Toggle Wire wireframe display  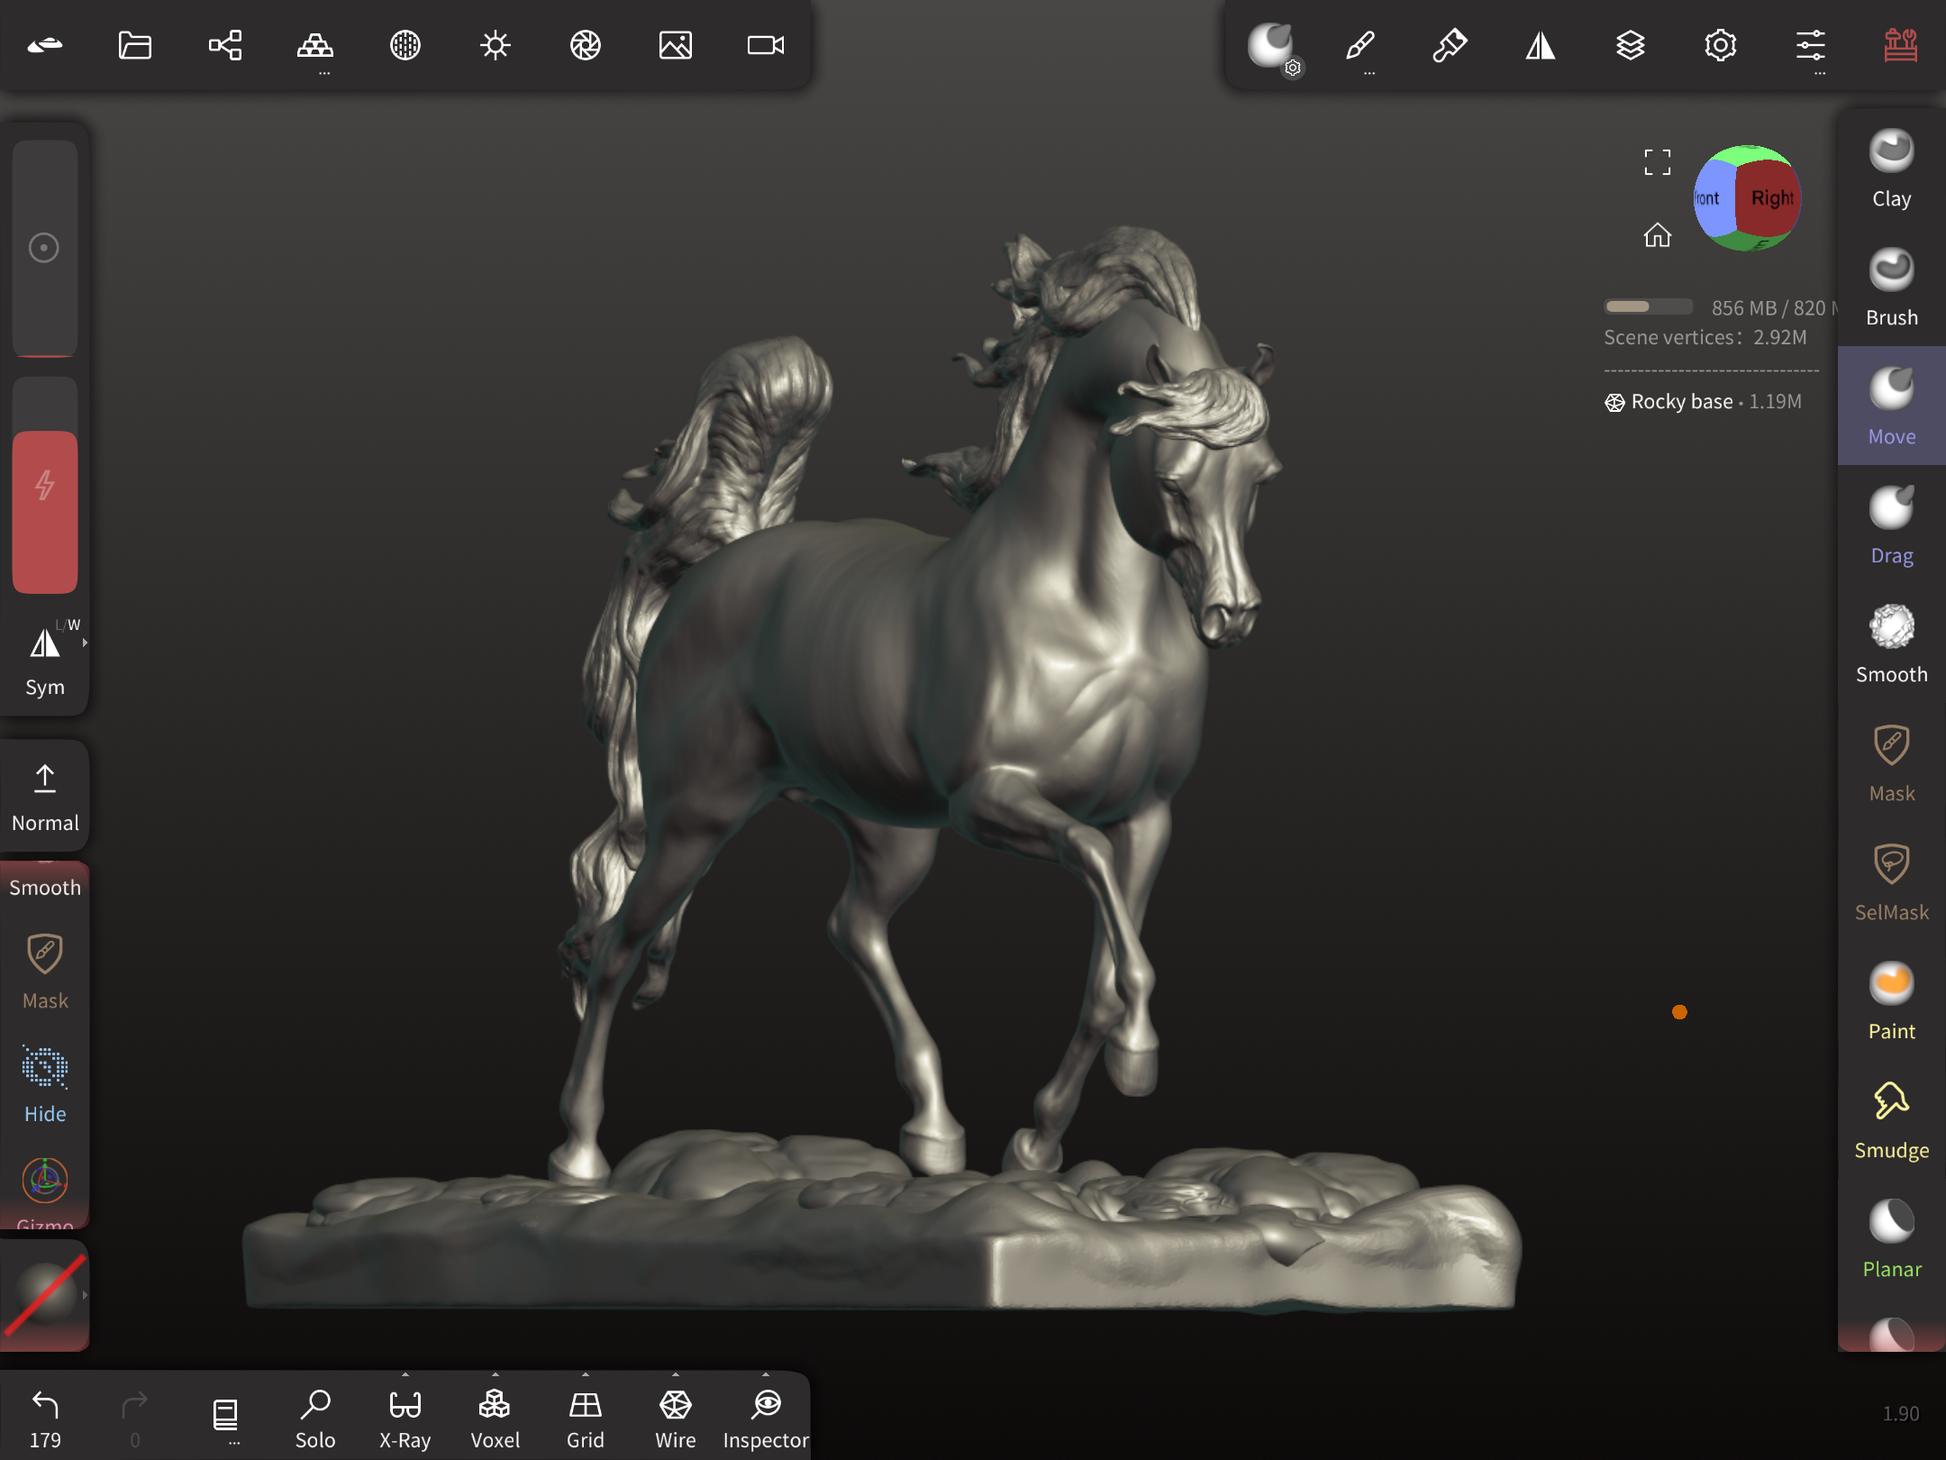coord(675,1417)
